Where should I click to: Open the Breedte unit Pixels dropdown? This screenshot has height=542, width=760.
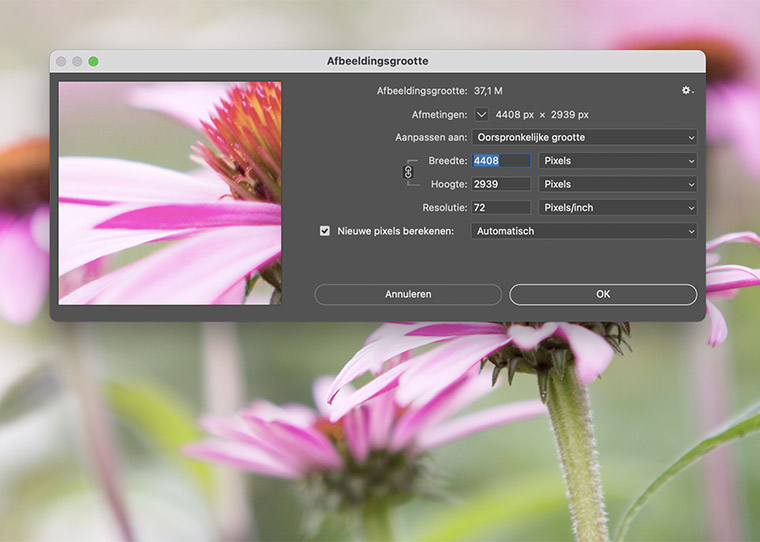click(618, 160)
